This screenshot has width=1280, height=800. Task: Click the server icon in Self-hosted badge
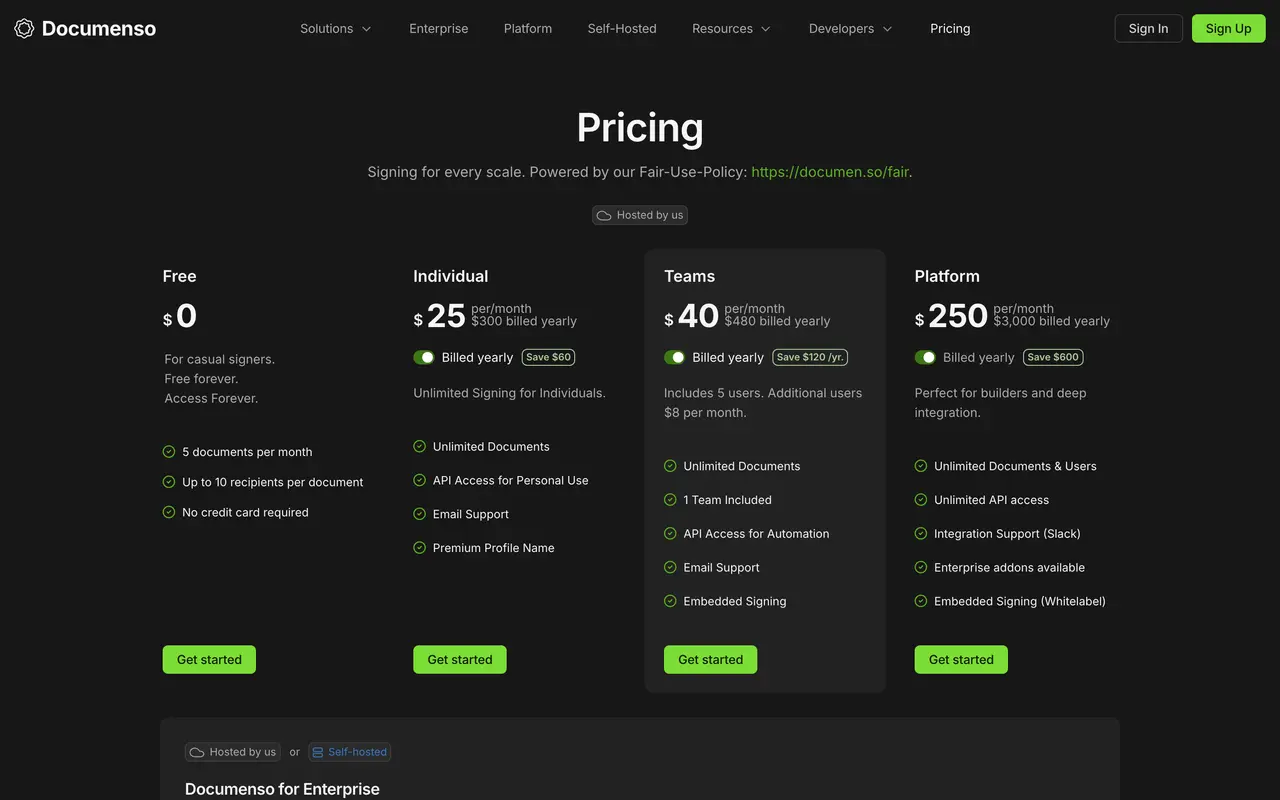[x=318, y=752]
